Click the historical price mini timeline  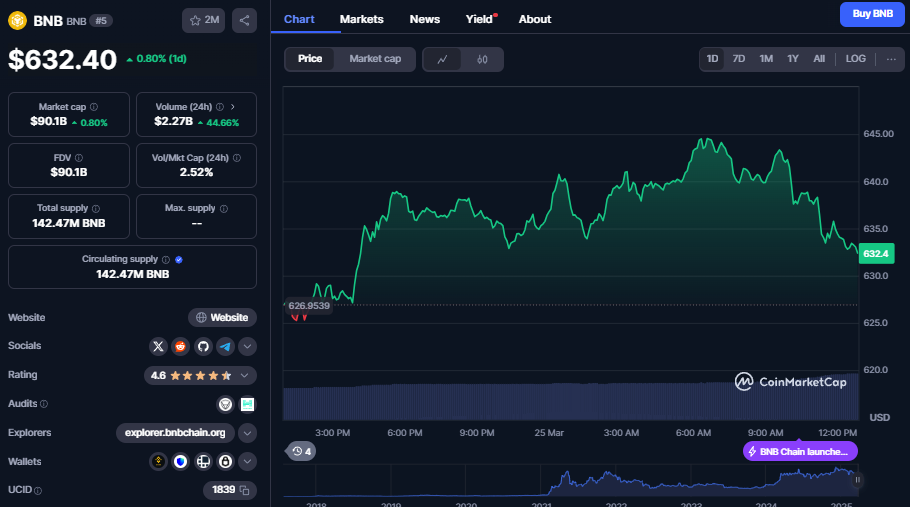pos(570,481)
